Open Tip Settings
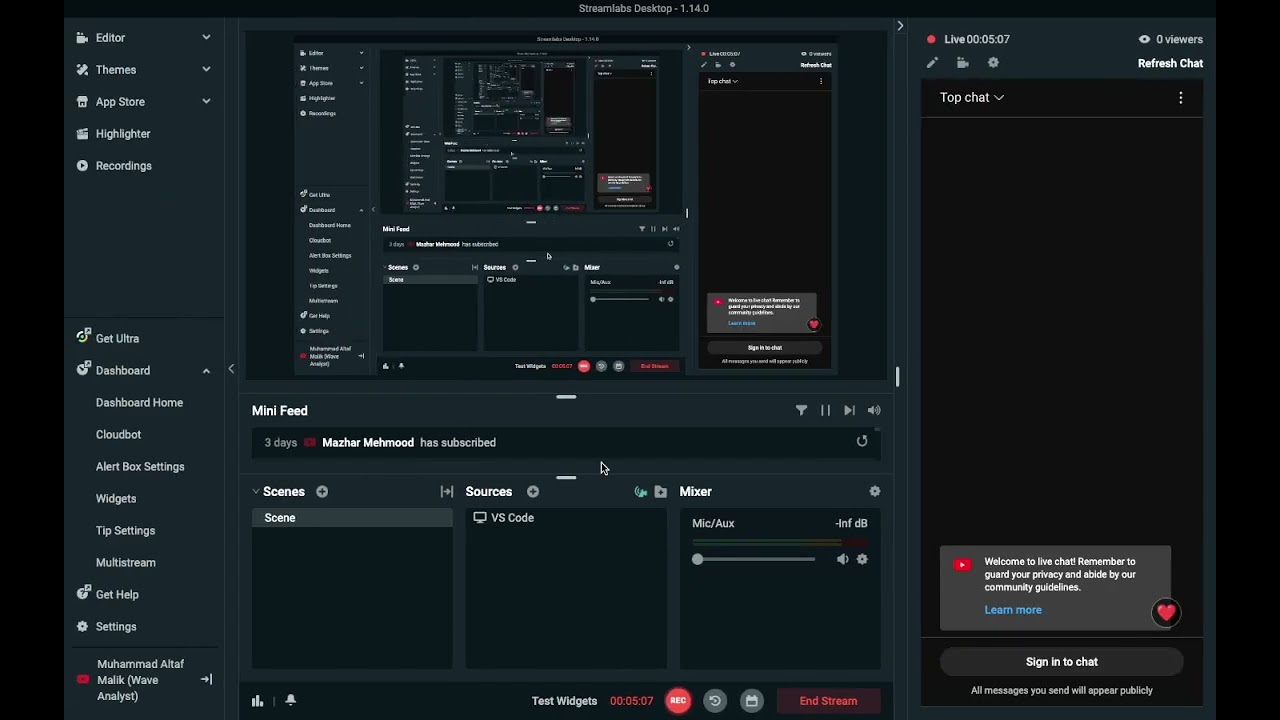Screen dimensions: 1280x720 125,531
